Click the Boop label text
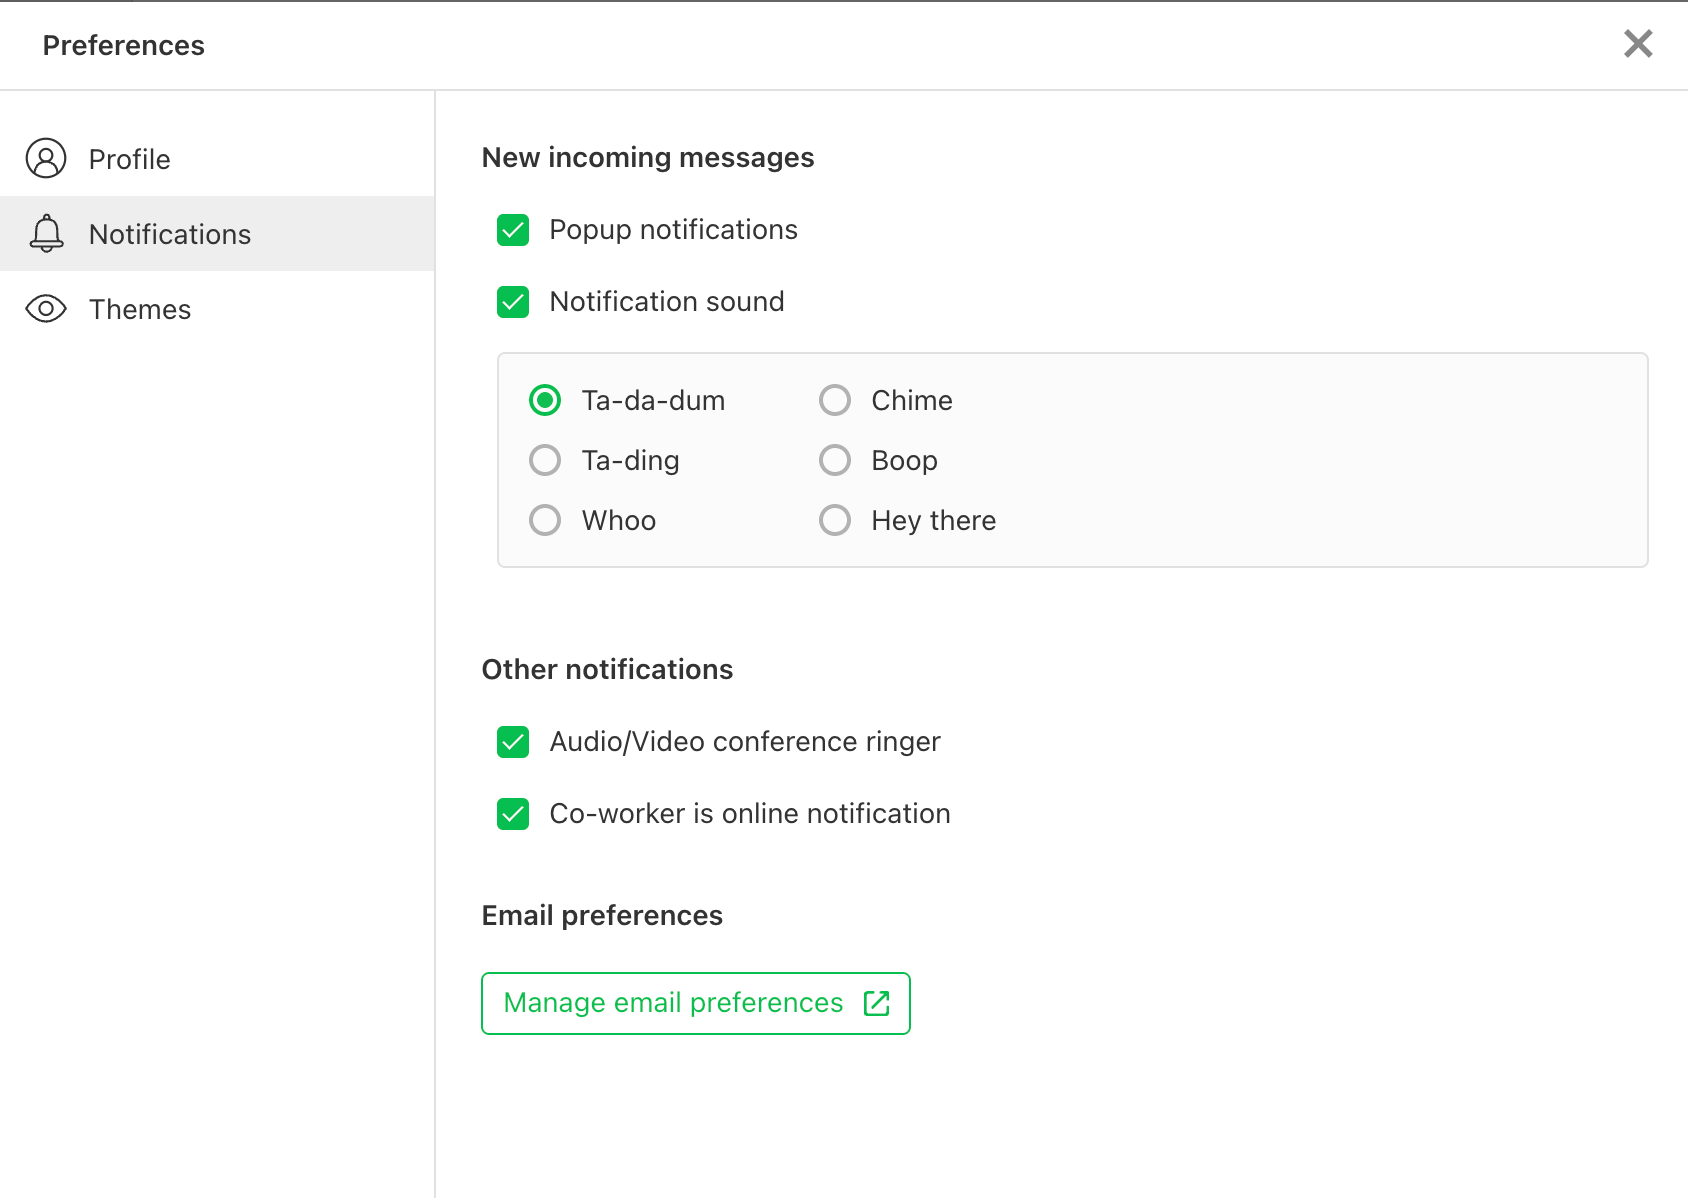Viewport: 1688px width, 1198px height. [905, 461]
